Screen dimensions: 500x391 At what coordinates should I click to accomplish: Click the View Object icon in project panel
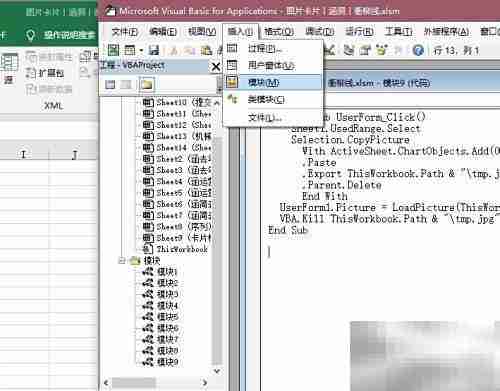[x=126, y=84]
